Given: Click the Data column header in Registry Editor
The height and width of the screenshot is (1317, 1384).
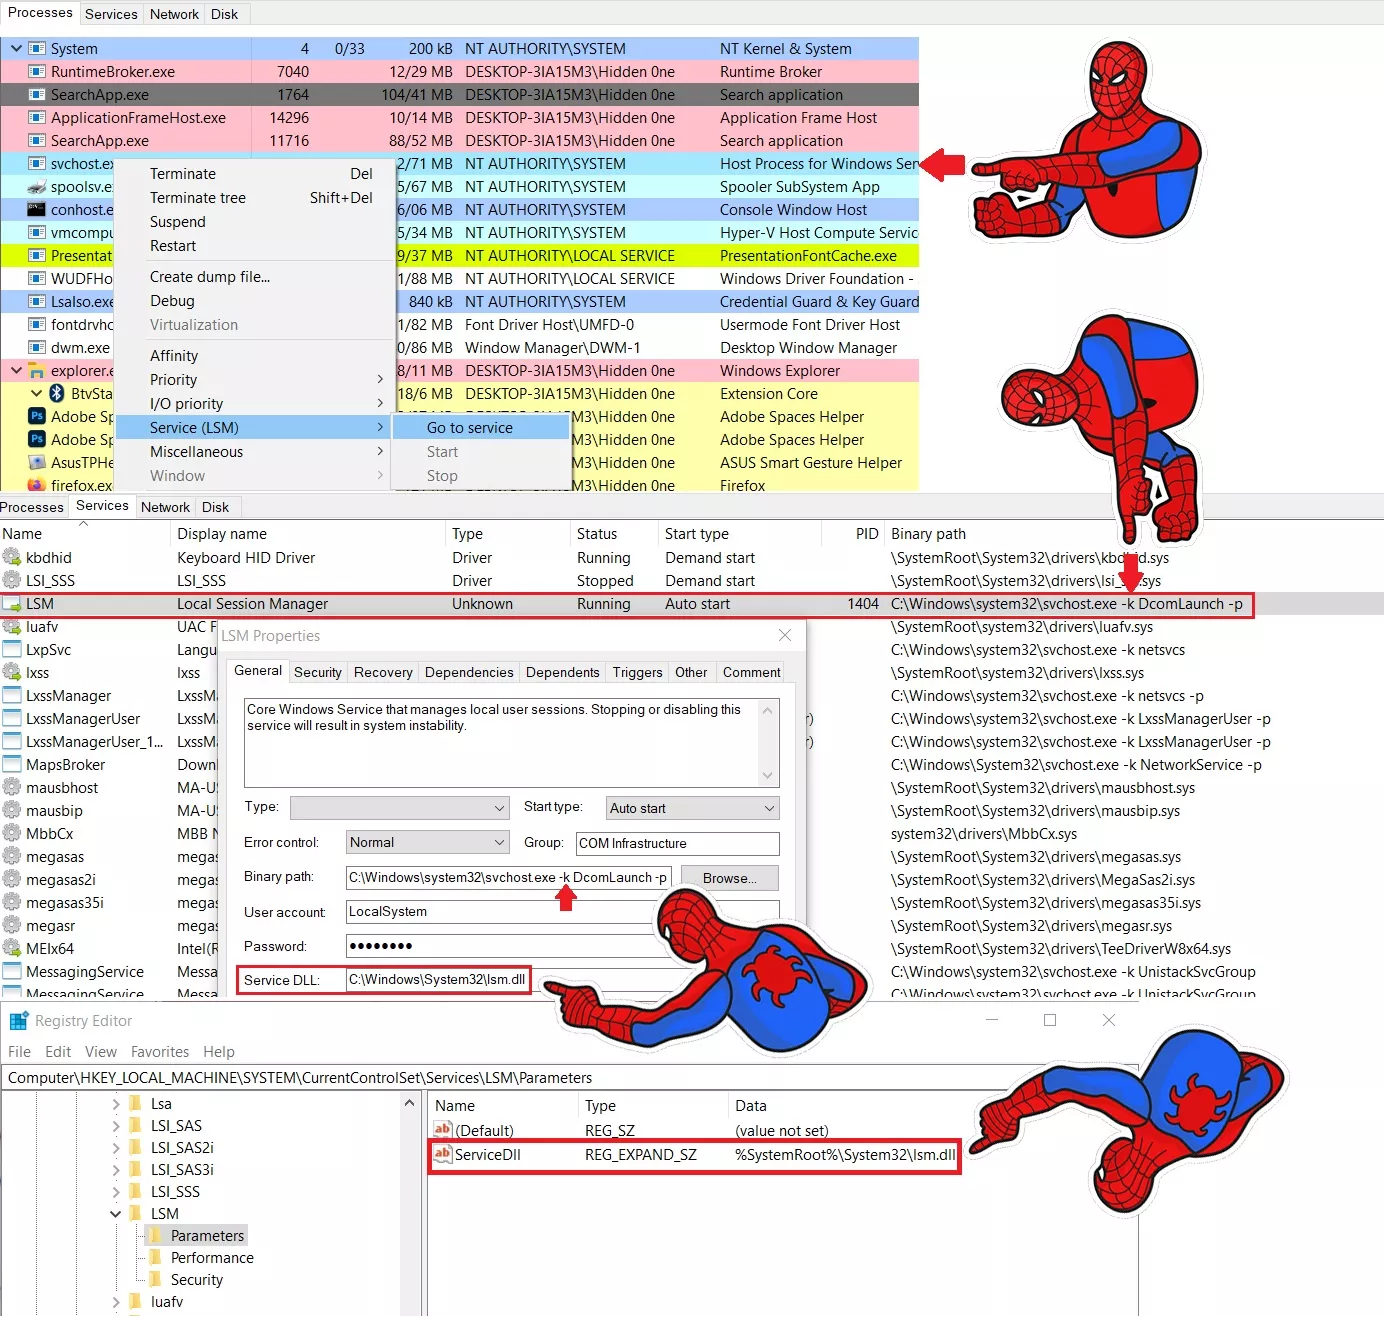Looking at the screenshot, I should (x=751, y=1106).
